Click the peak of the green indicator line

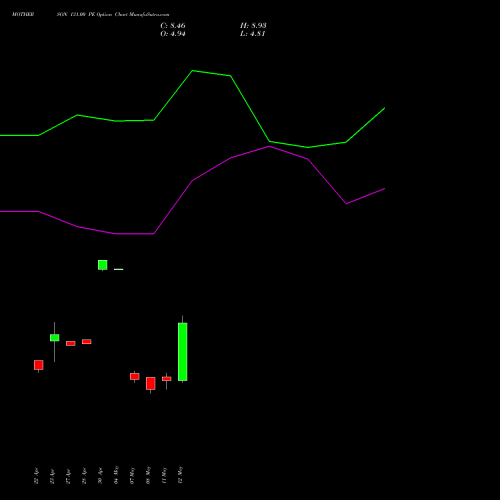193,71
